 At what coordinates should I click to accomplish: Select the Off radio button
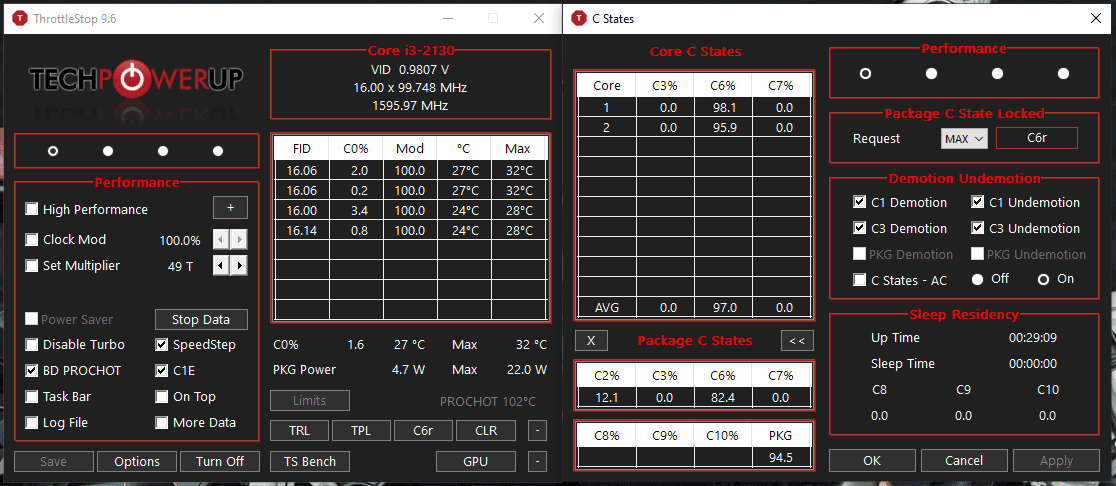coord(978,279)
